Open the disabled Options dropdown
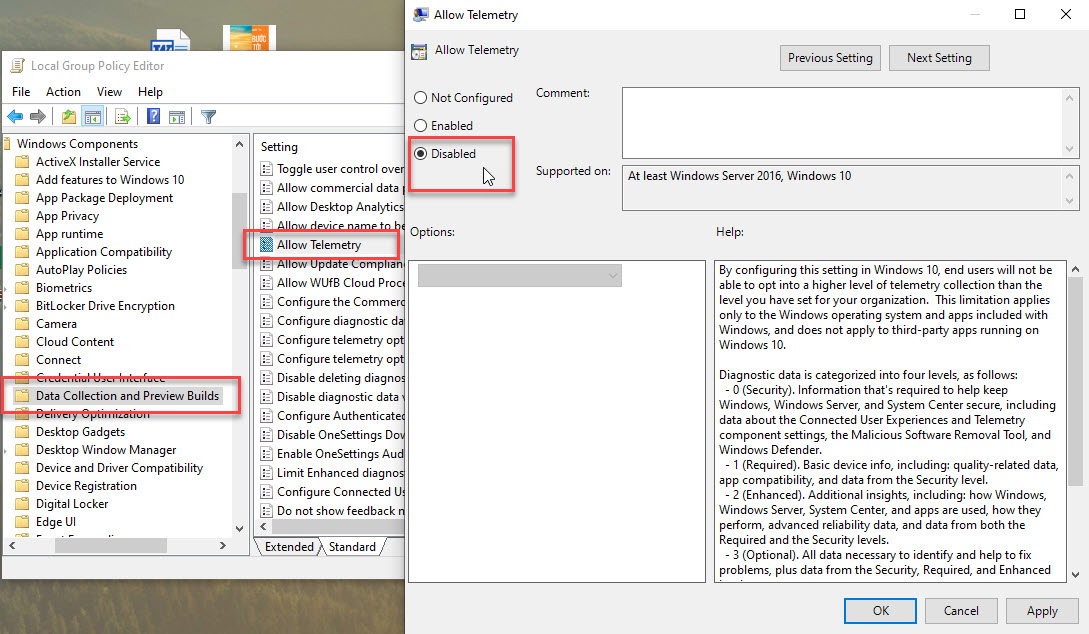This screenshot has height=634, width=1089. (x=519, y=275)
